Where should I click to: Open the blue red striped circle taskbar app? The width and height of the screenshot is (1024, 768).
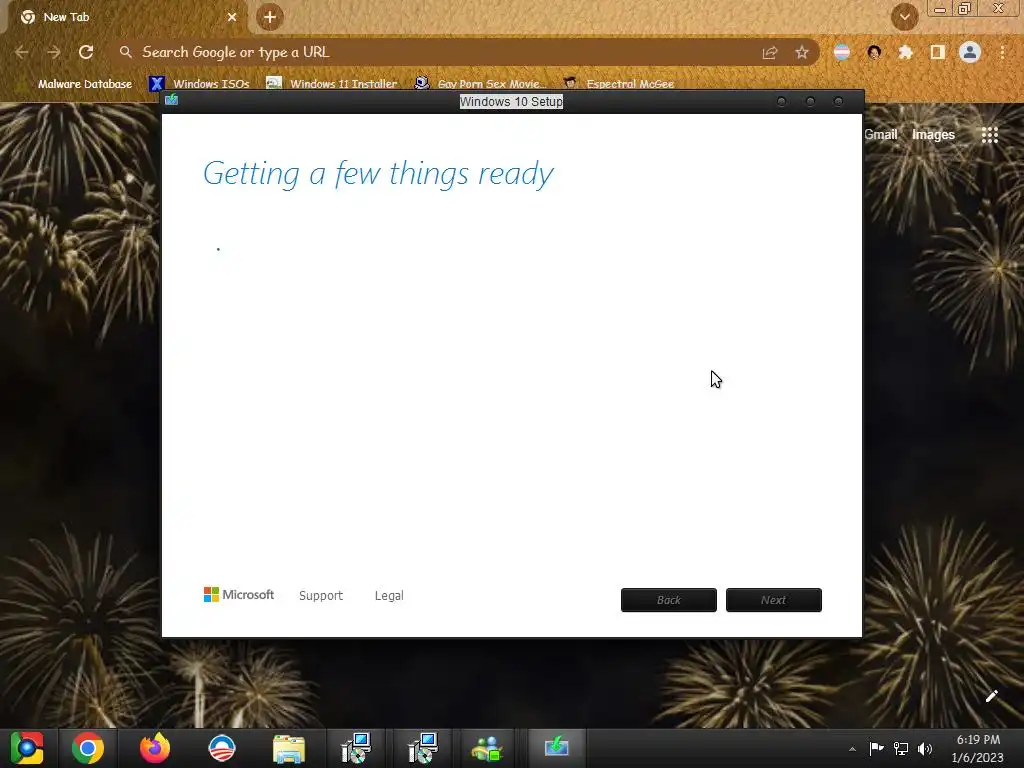click(222, 748)
